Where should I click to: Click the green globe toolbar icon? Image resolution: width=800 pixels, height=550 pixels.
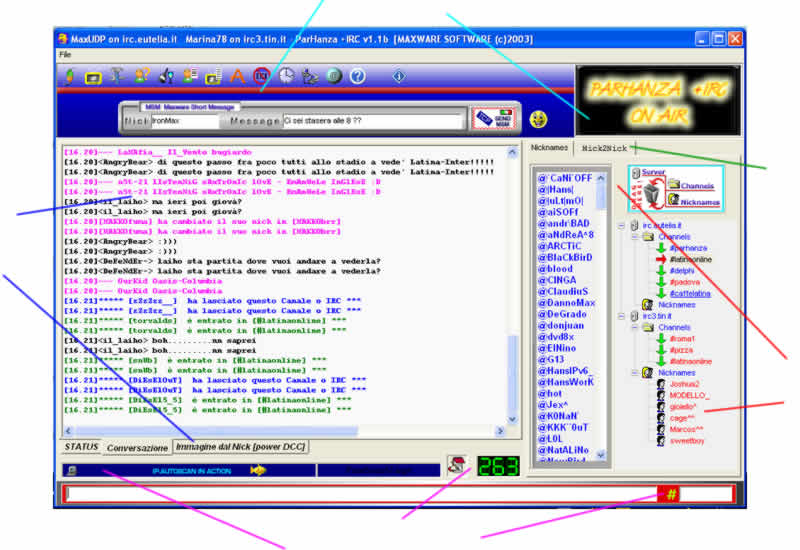[x=334, y=76]
